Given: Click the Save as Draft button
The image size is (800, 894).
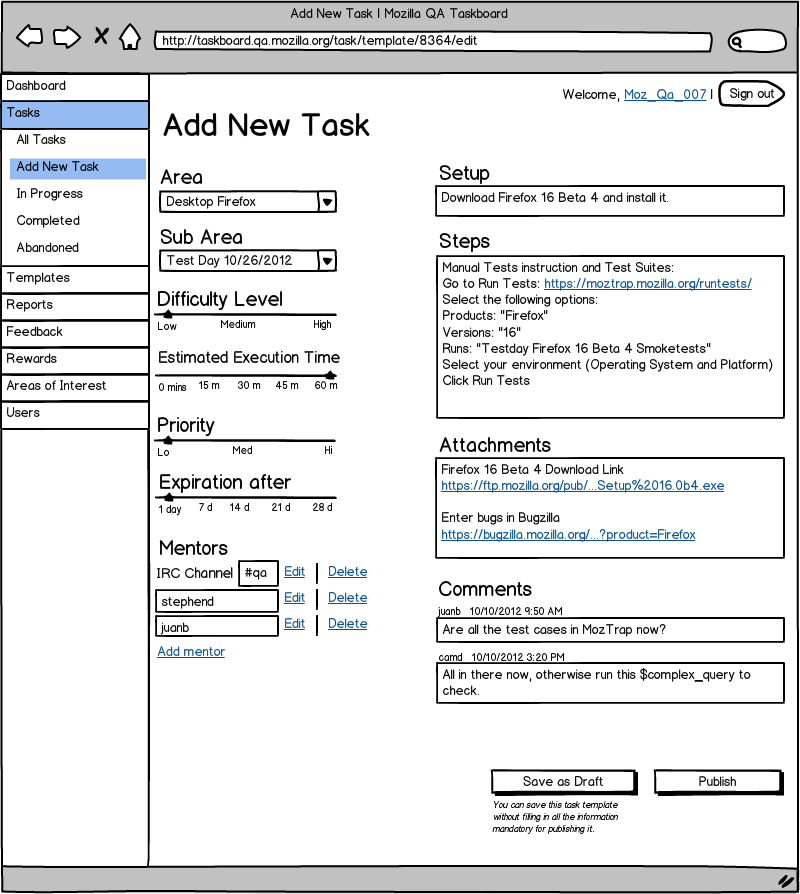Looking at the screenshot, I should (563, 782).
